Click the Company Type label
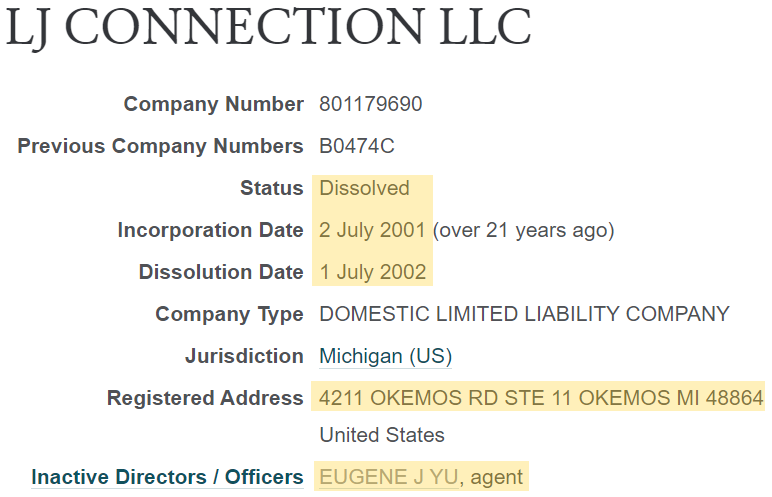This screenshot has height=497, width=772. point(229,314)
